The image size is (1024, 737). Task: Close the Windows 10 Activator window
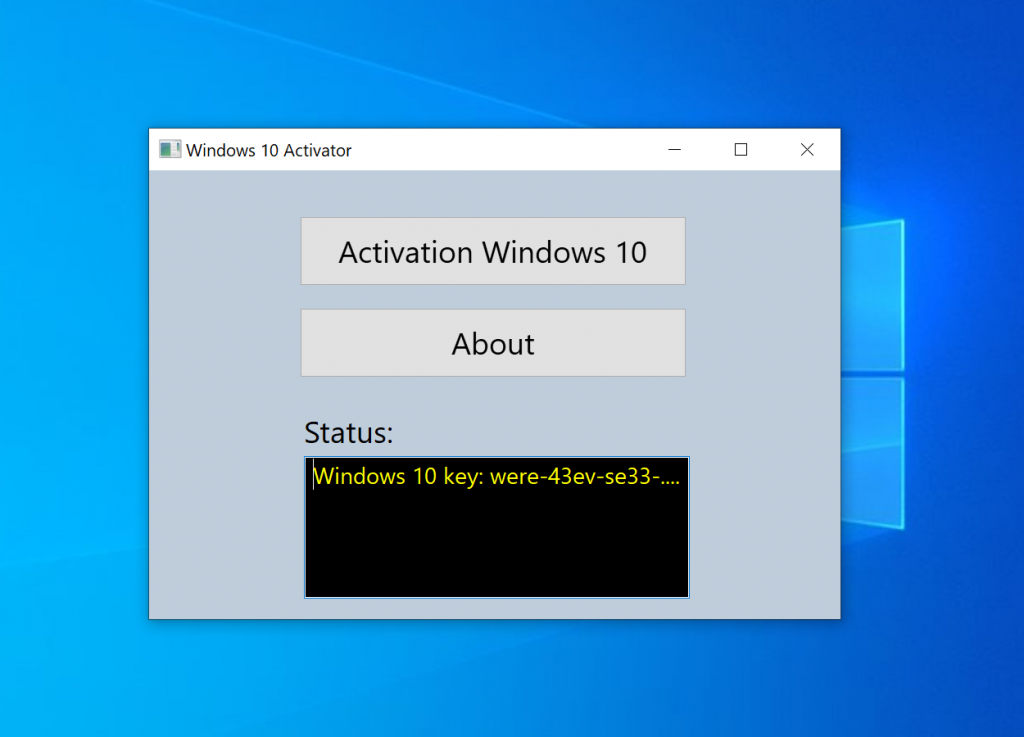[807, 149]
